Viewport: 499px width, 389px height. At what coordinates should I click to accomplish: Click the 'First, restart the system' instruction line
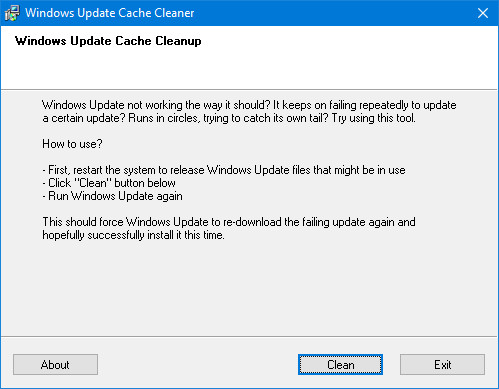pos(224,170)
